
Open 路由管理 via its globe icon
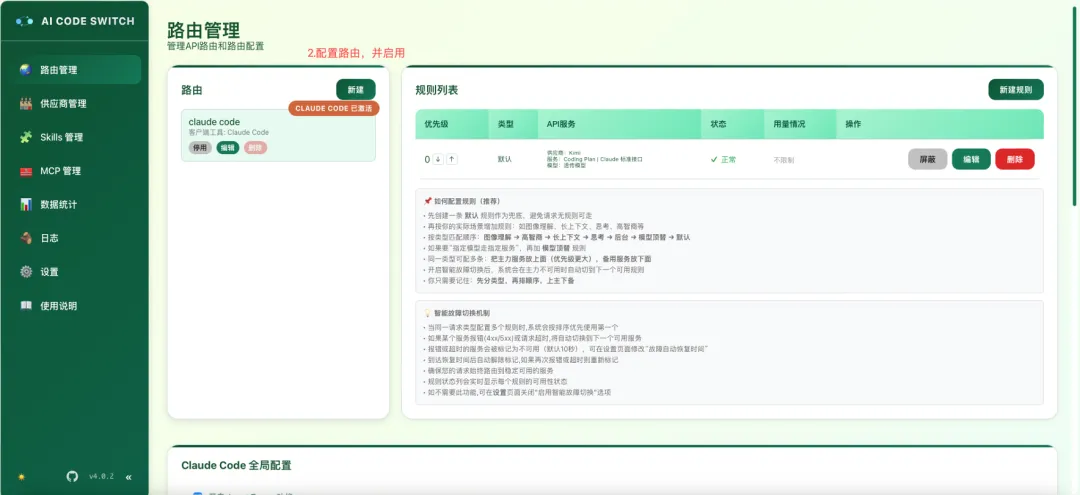pos(25,70)
